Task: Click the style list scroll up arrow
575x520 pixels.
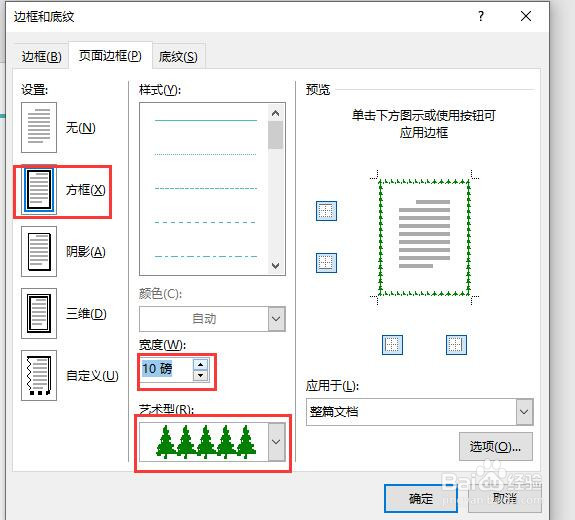Action: coord(276,113)
